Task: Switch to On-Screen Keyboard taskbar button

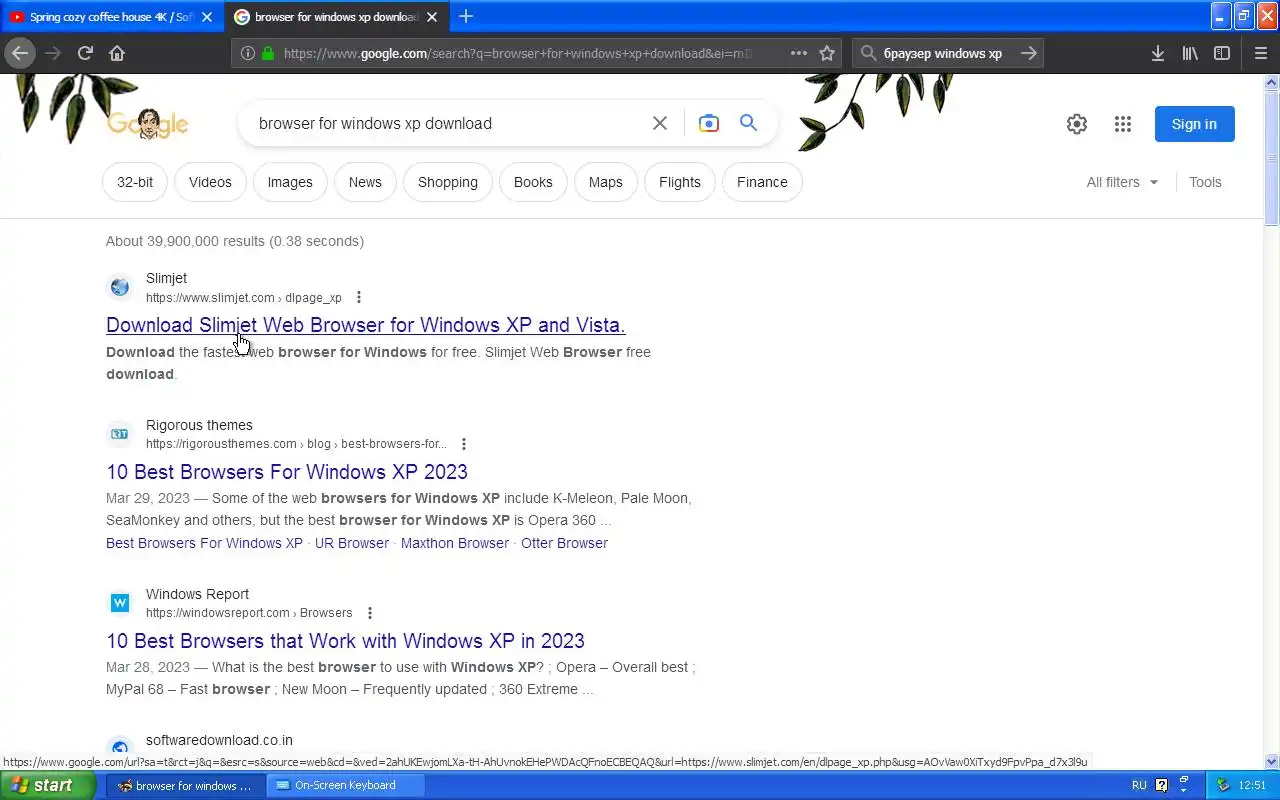Action: [345, 785]
